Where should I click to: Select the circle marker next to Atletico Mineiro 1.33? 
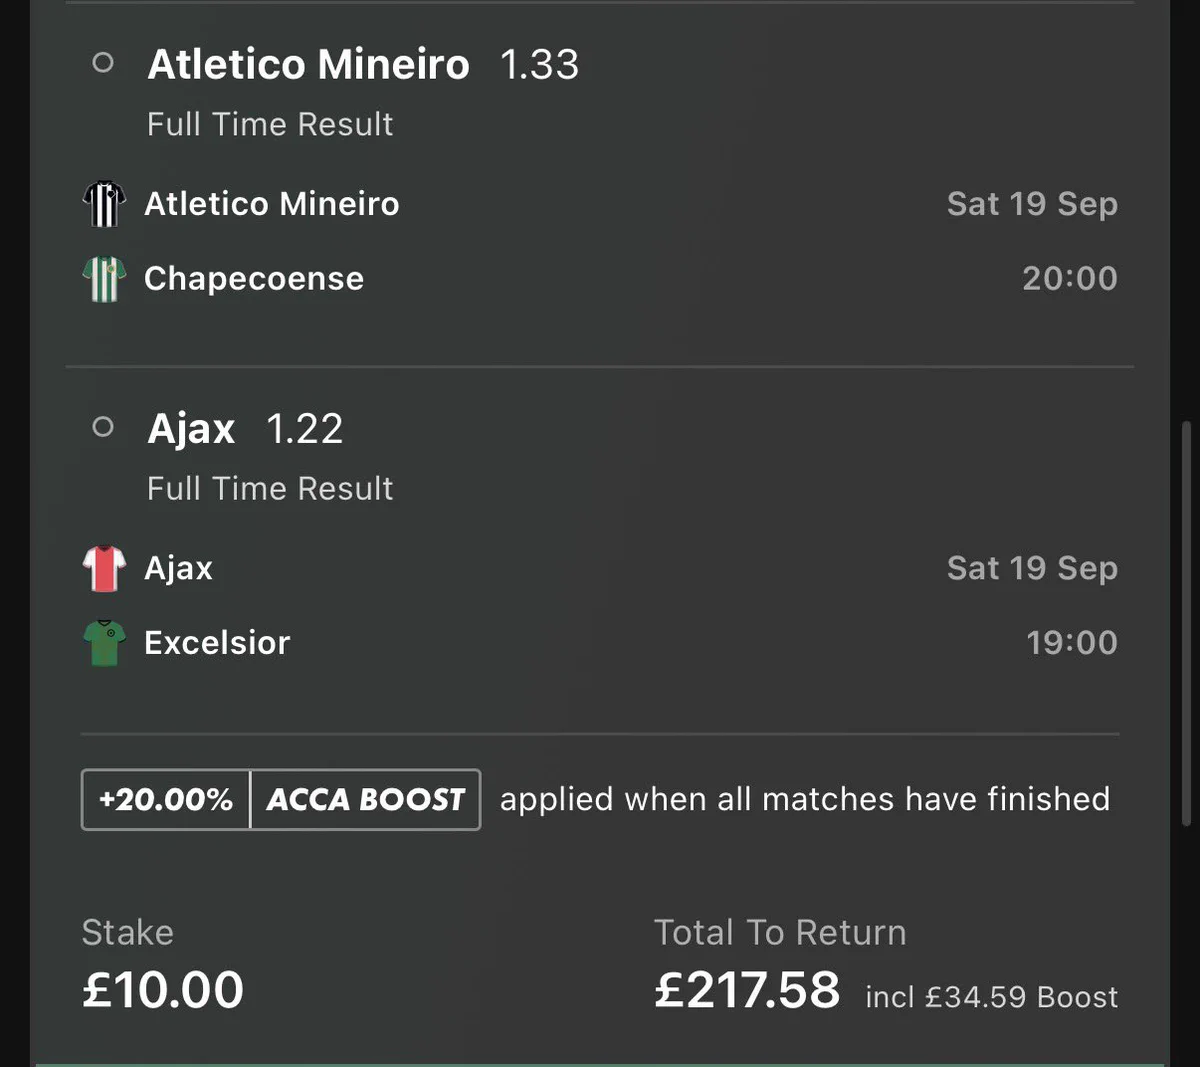102,63
